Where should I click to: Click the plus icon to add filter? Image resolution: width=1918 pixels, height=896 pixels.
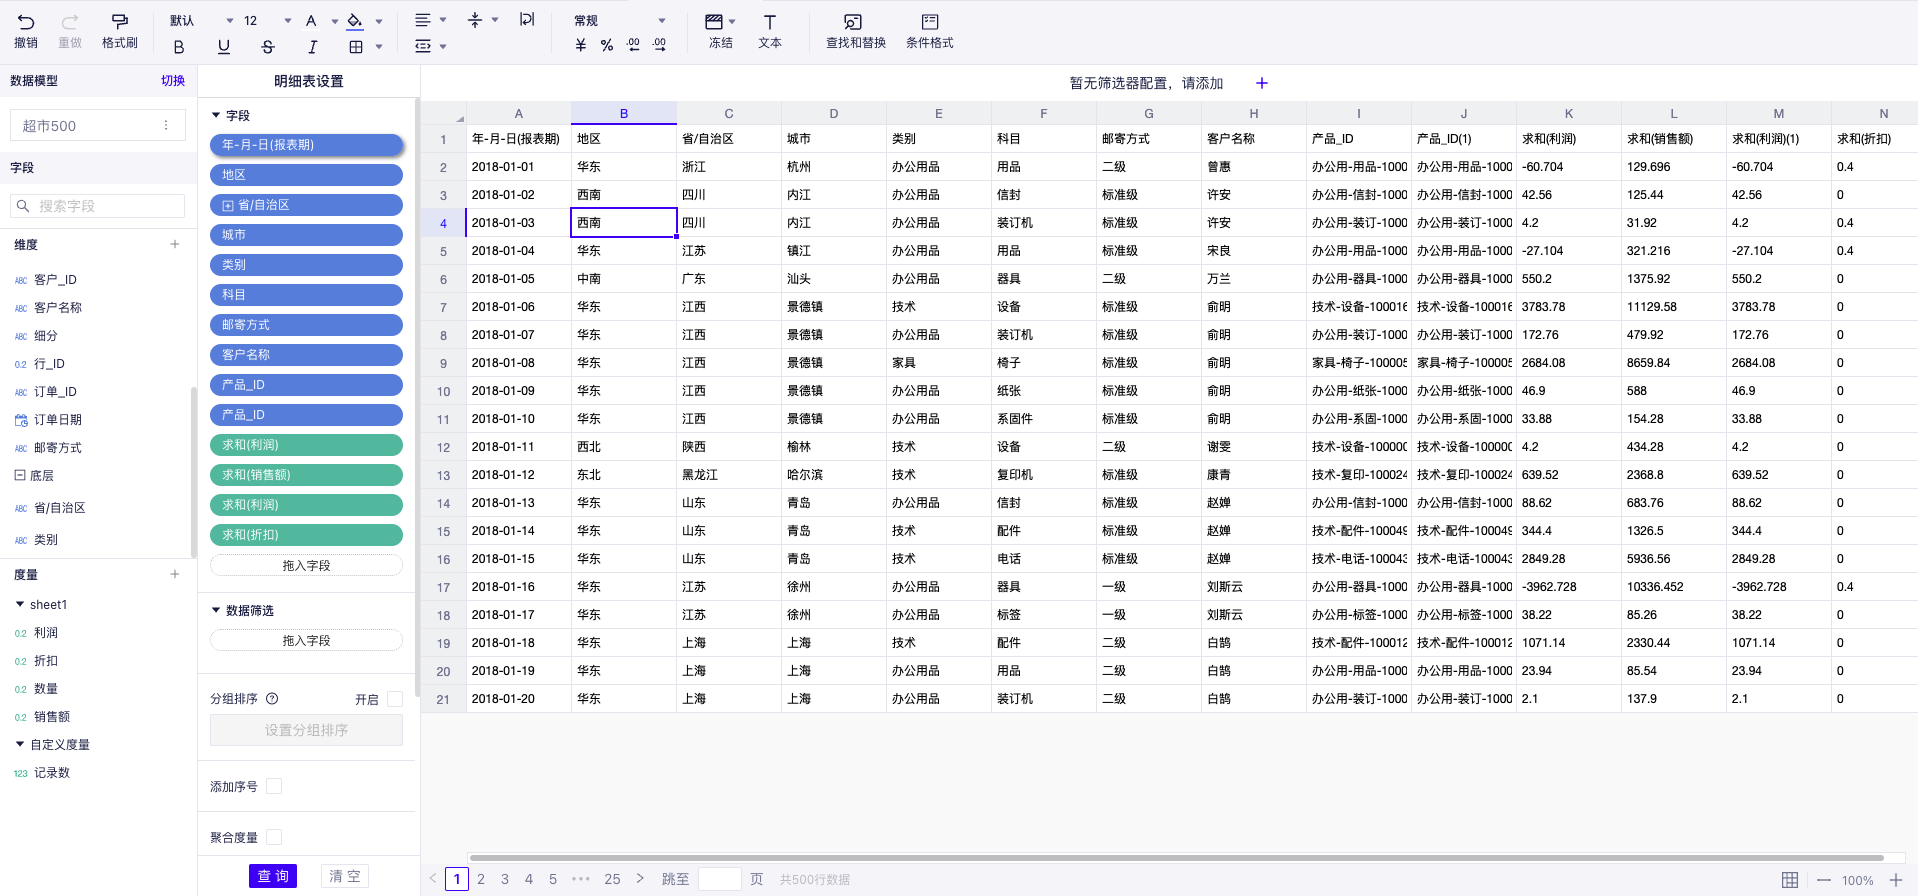(1261, 83)
